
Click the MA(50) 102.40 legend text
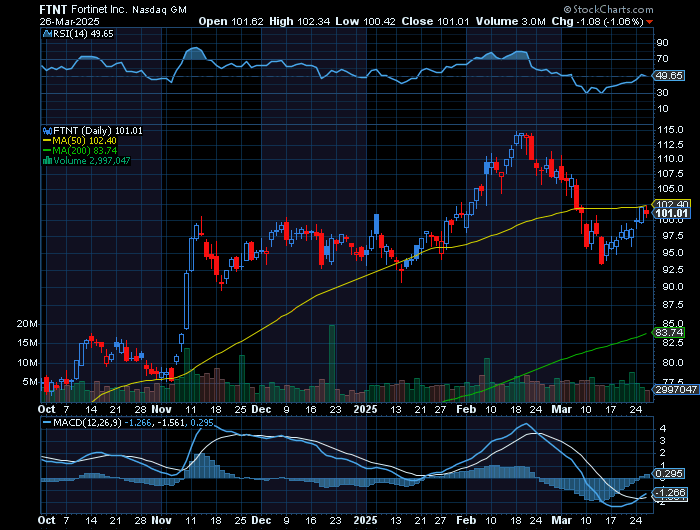[x=84, y=141]
